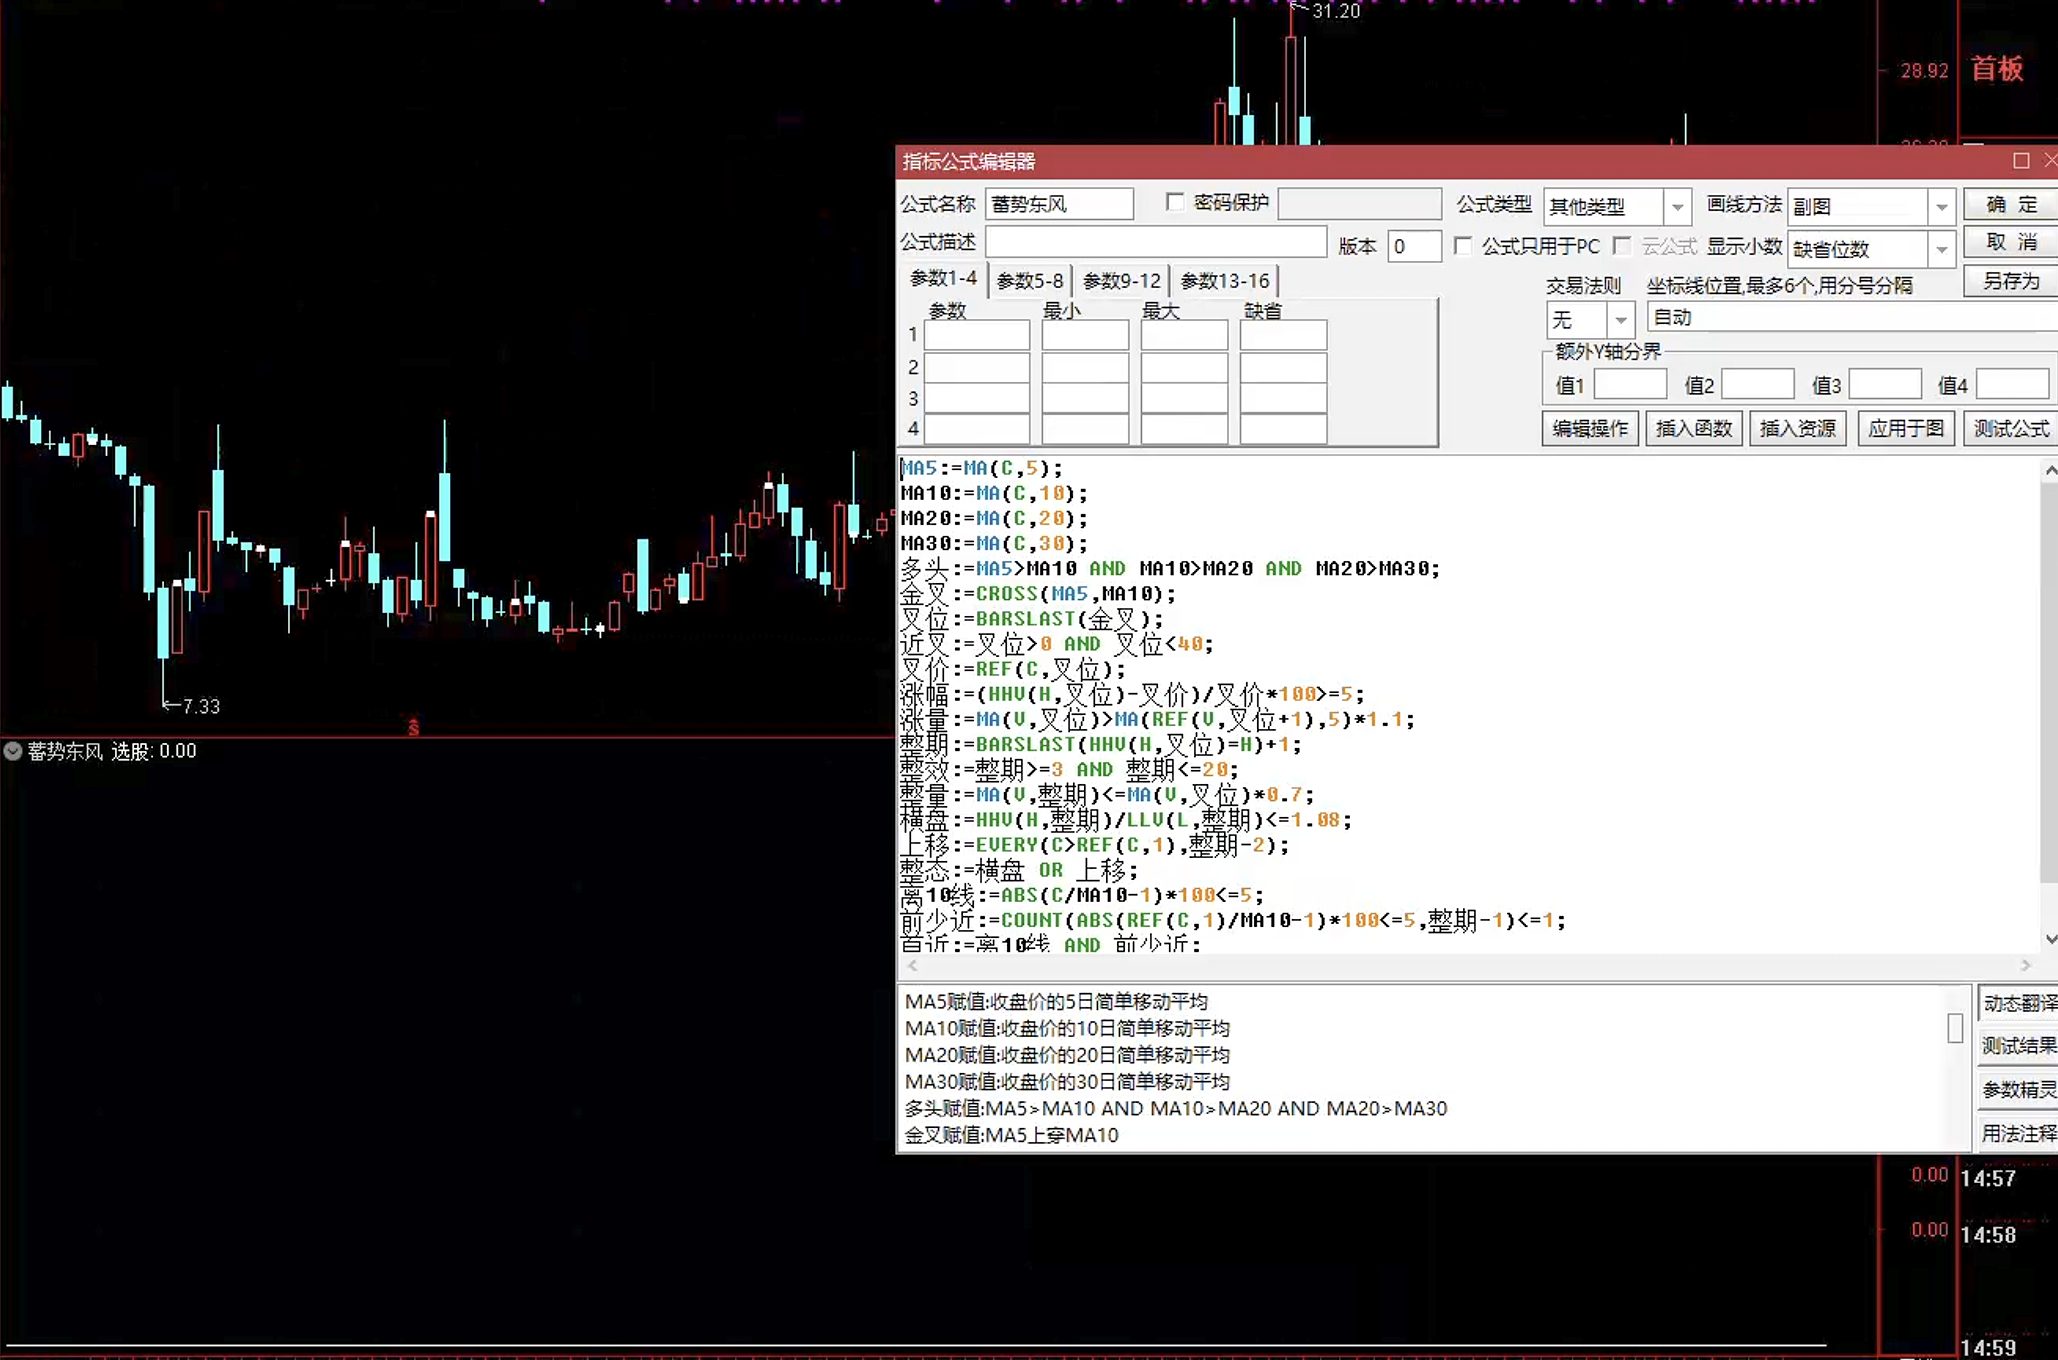Screen dimensions: 2058x1360
Task: Click the code editor scroll-right arrow
Action: [x=2026, y=965]
